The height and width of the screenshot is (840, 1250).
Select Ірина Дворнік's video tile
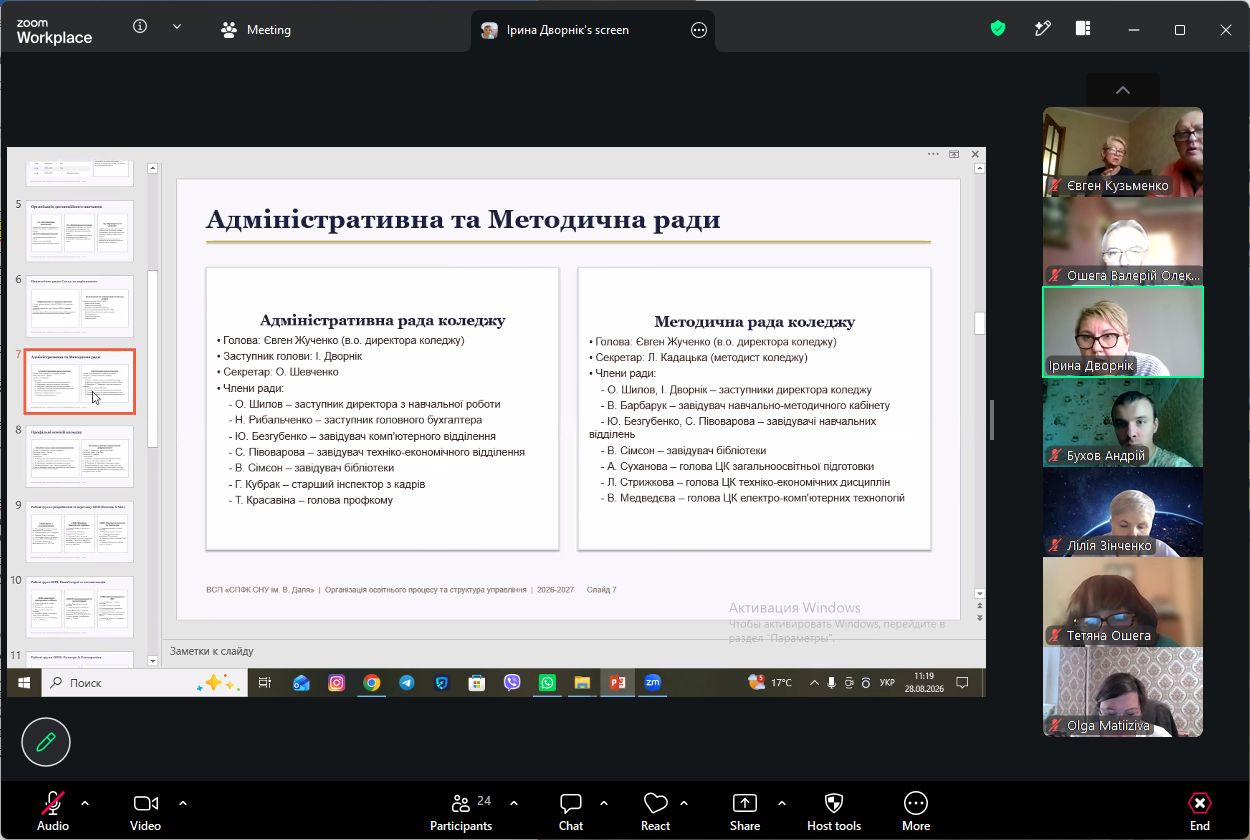[1123, 332]
